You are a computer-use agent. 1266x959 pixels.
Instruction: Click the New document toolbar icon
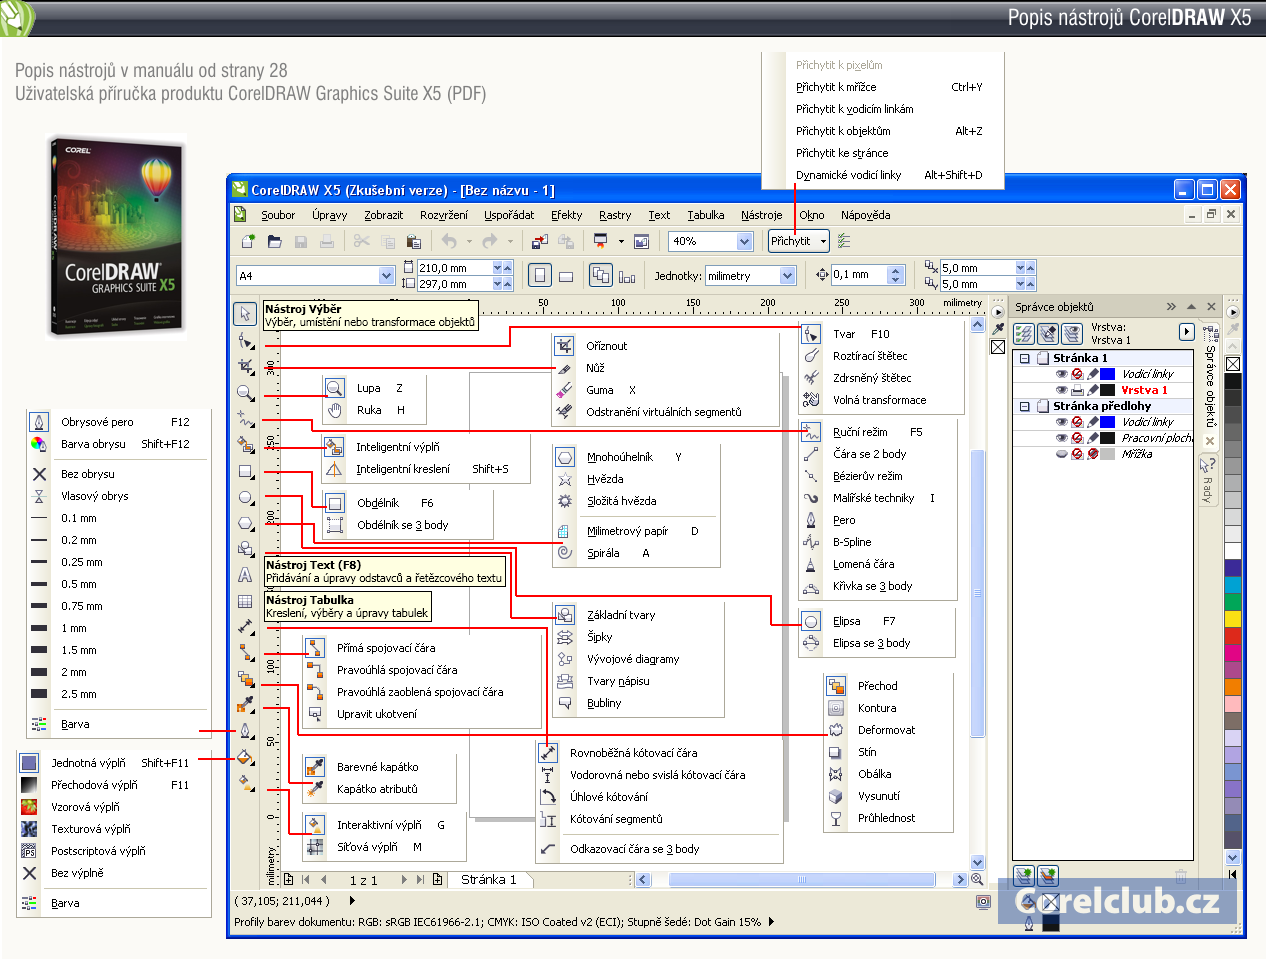coord(248,242)
